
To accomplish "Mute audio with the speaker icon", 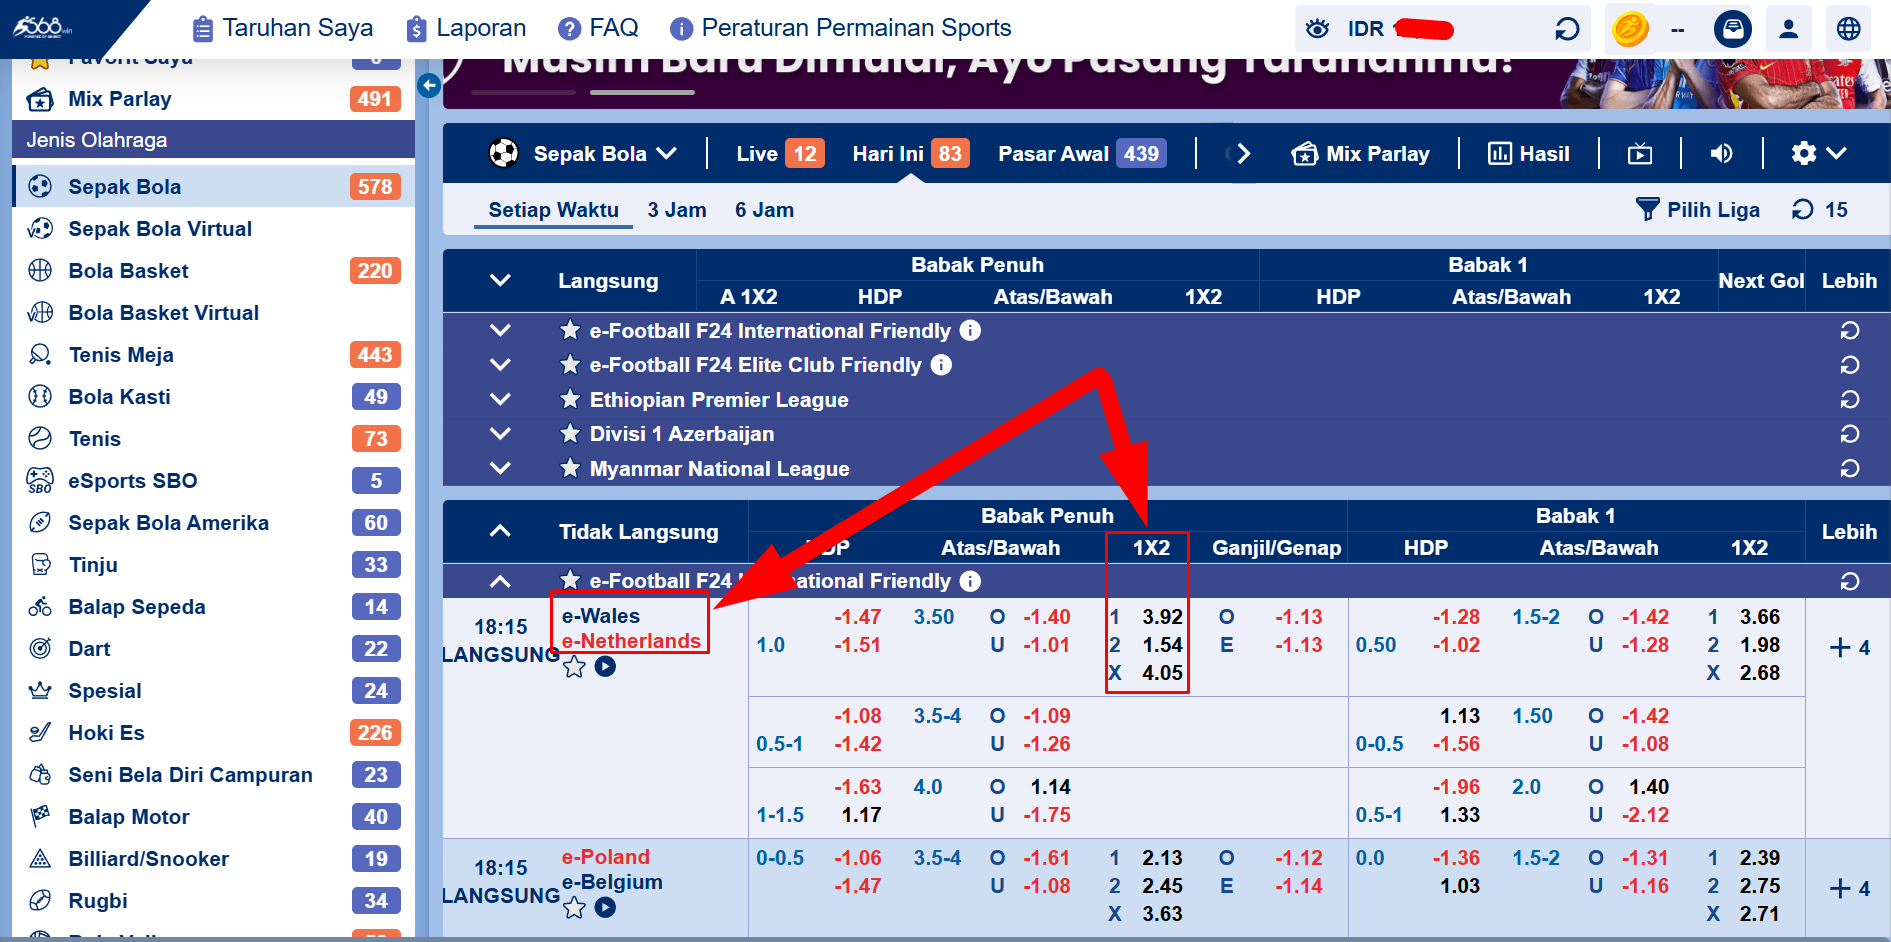I will coord(1722,153).
